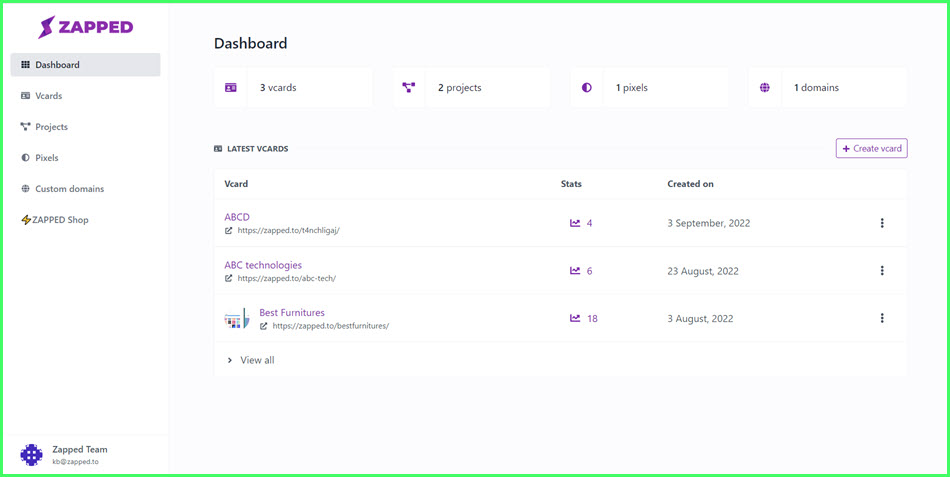Select Custom domains in sidebar

[85, 188]
